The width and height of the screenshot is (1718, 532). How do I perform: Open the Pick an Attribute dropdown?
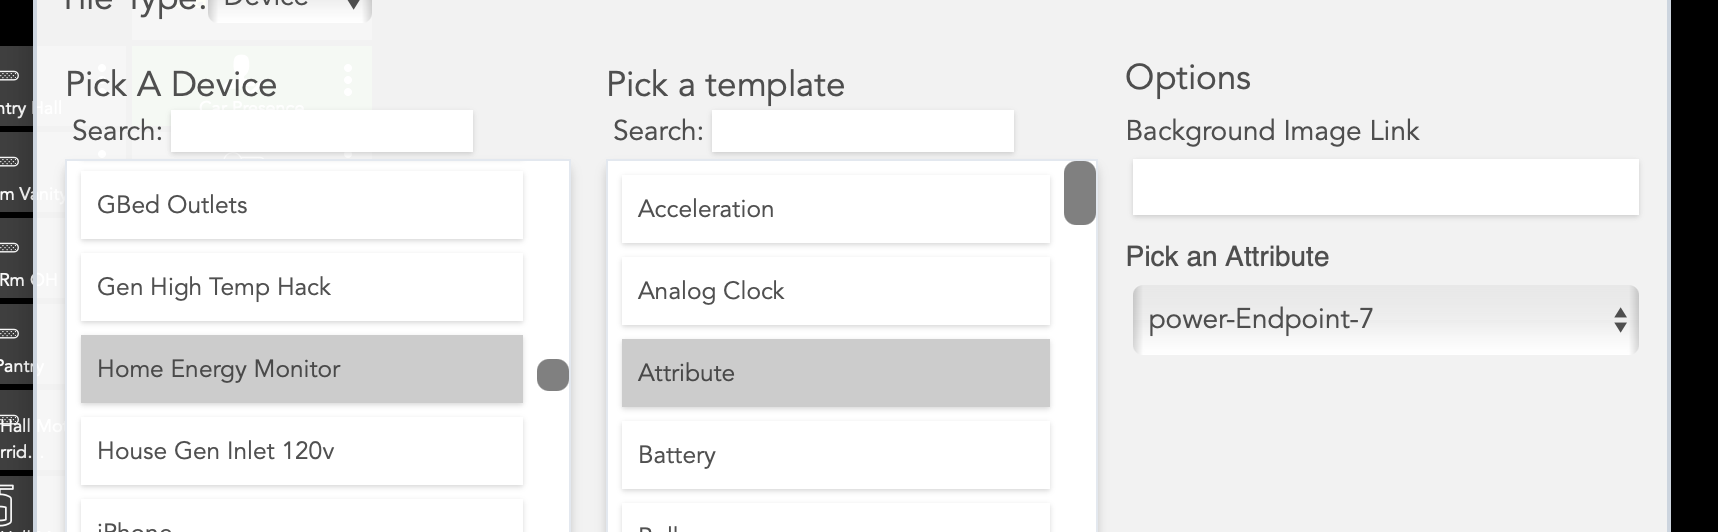point(1385,320)
